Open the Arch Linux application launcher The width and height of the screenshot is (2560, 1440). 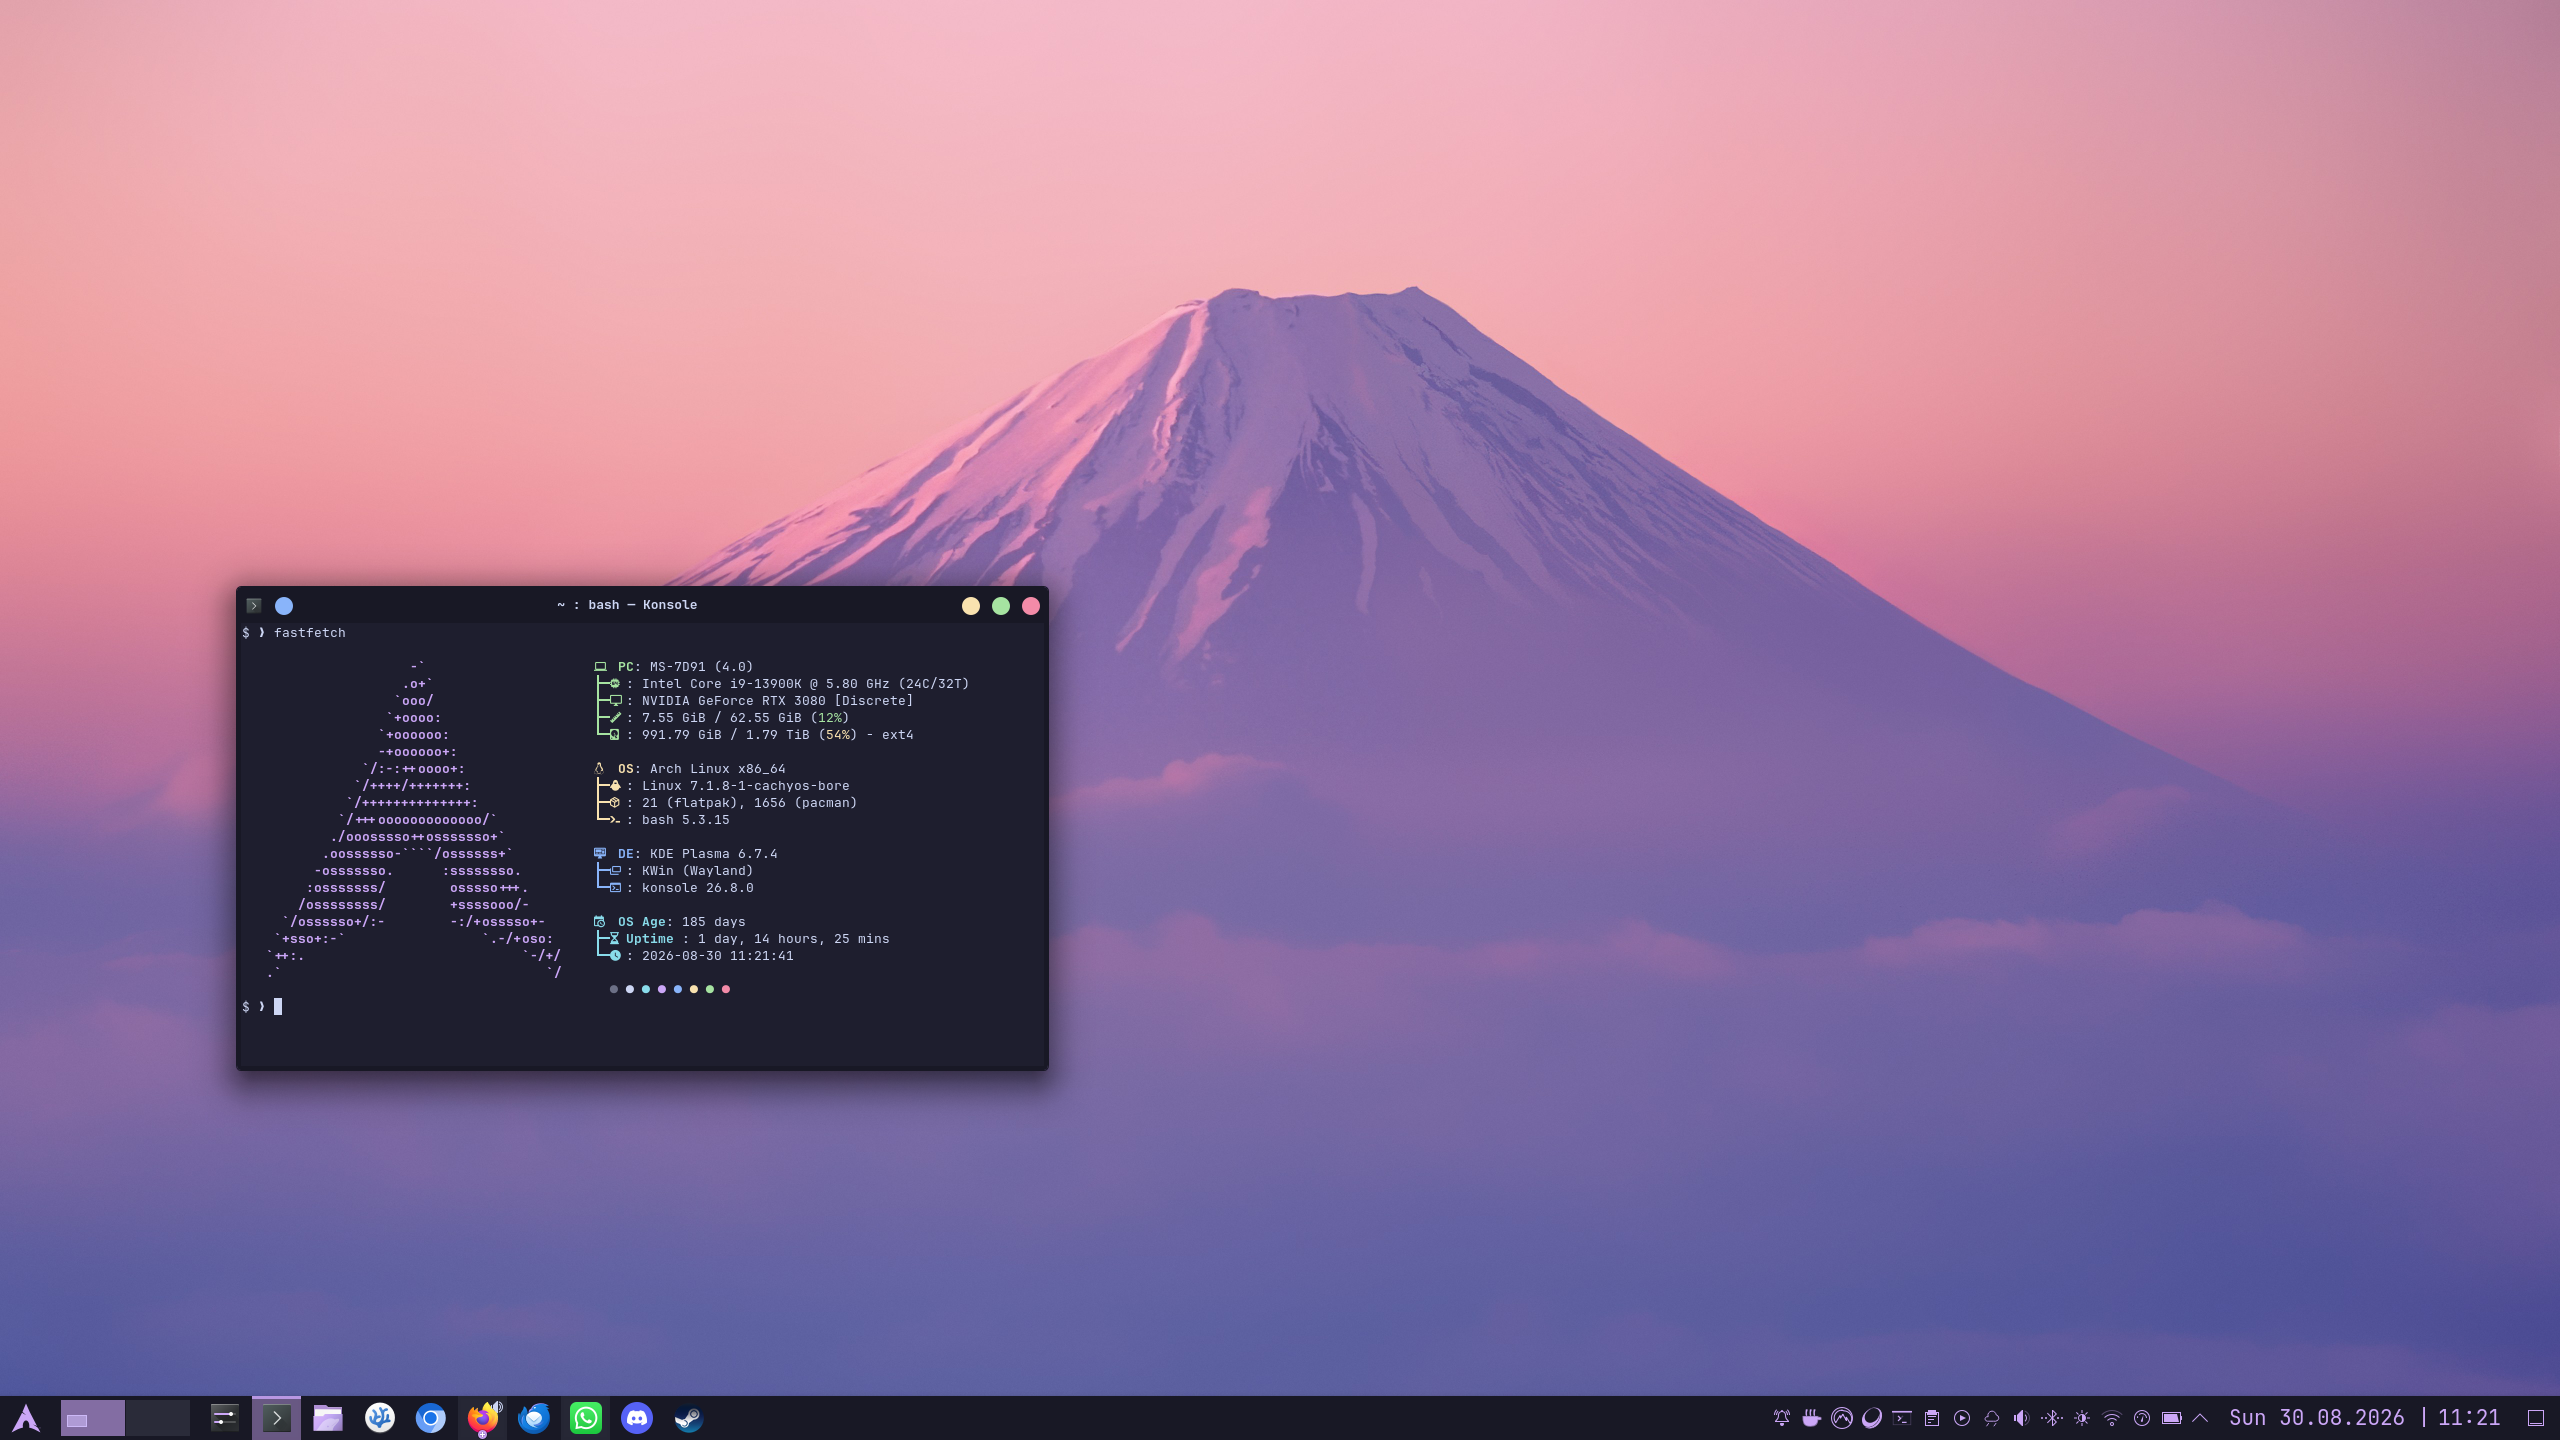pyautogui.click(x=26, y=1418)
